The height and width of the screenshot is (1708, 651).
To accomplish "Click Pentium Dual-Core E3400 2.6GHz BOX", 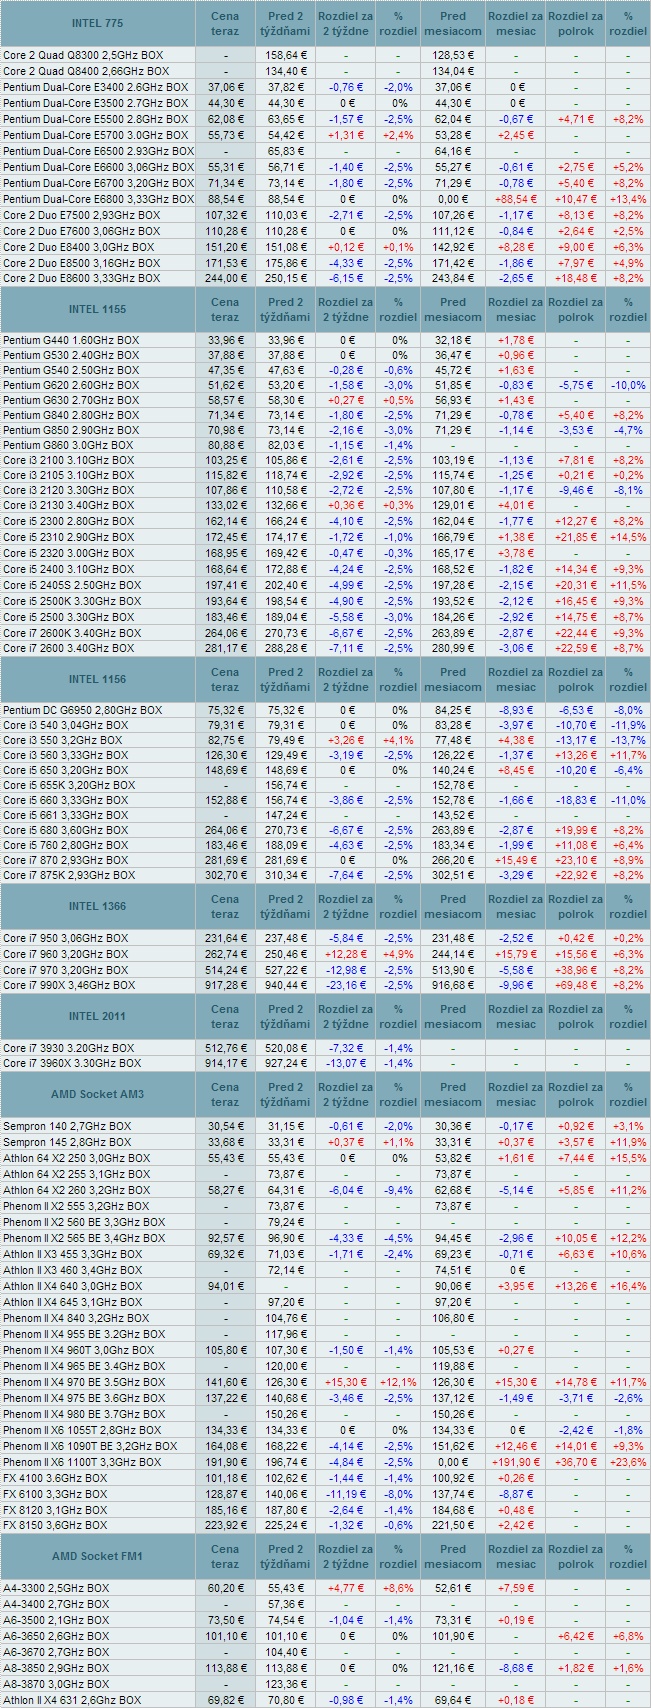I will tap(95, 87).
